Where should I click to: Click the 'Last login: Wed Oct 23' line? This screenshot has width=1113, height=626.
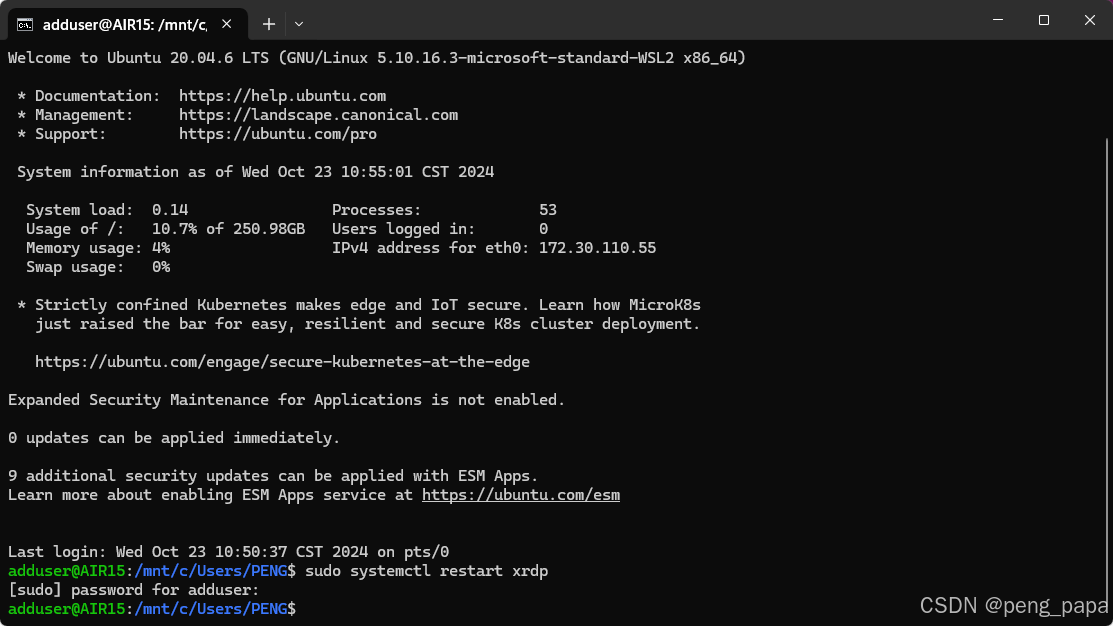pos(229,551)
